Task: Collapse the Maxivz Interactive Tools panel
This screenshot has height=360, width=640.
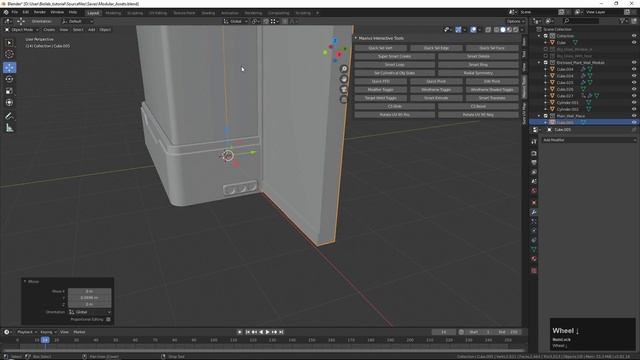Action: pyautogui.click(x=356, y=38)
